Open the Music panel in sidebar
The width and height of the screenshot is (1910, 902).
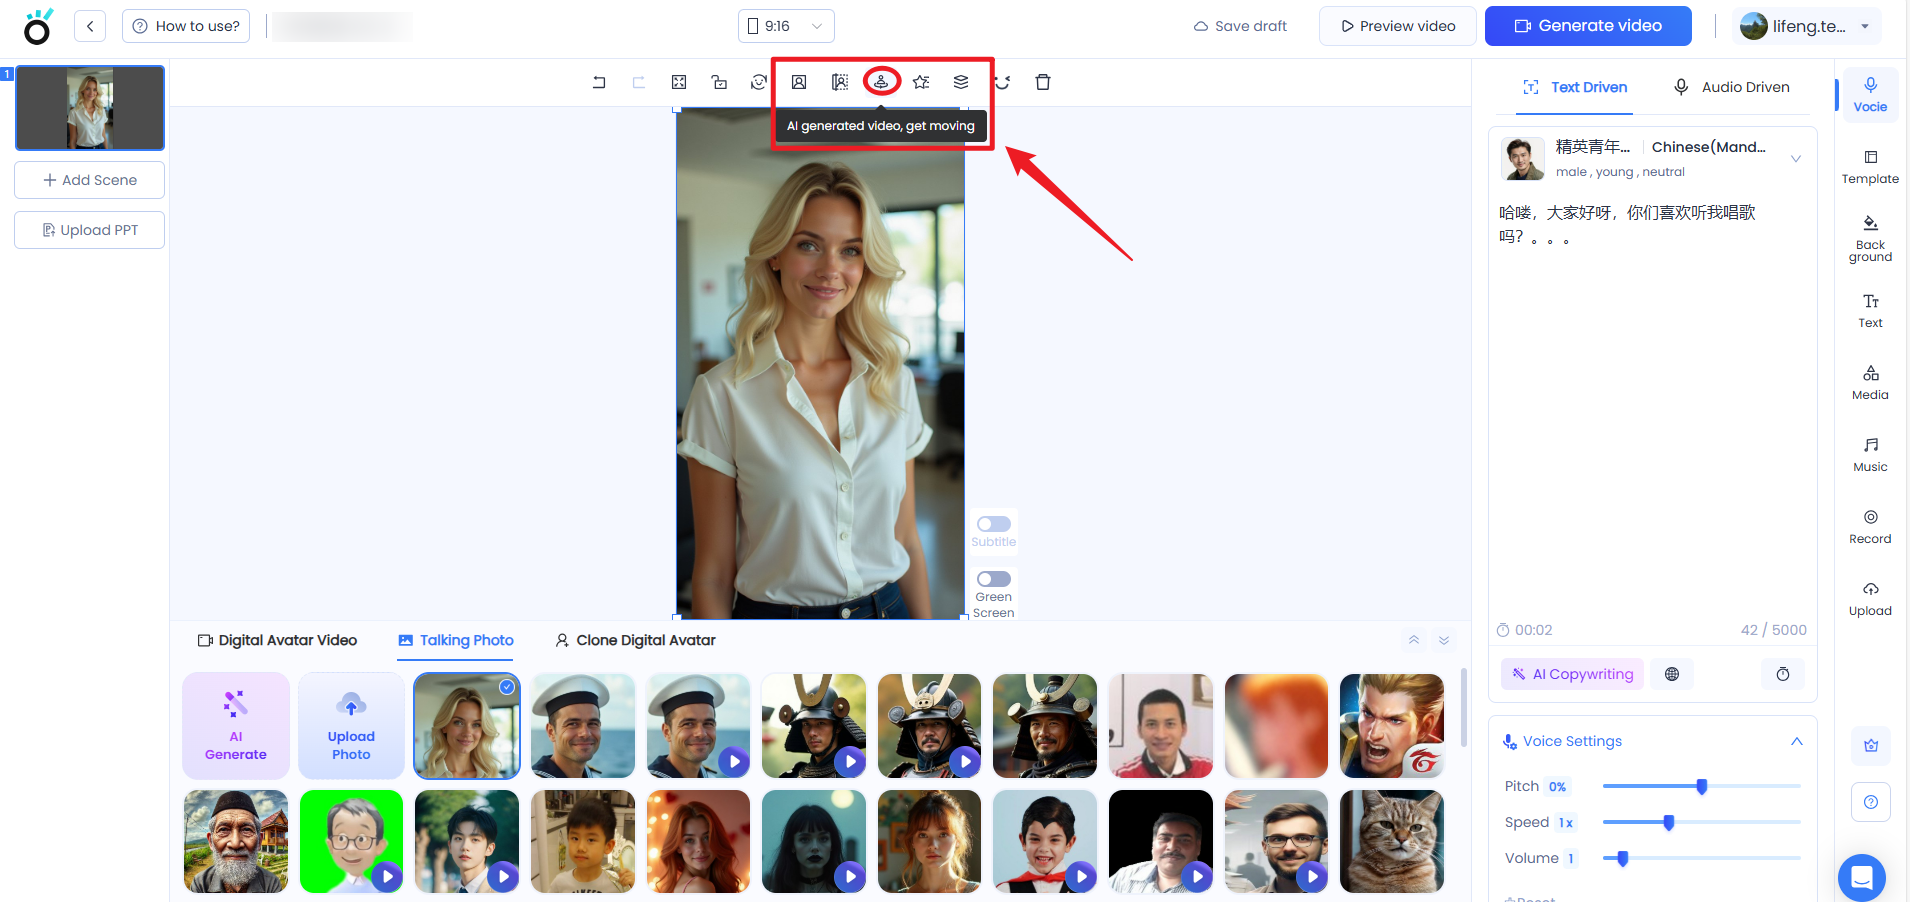point(1870,453)
